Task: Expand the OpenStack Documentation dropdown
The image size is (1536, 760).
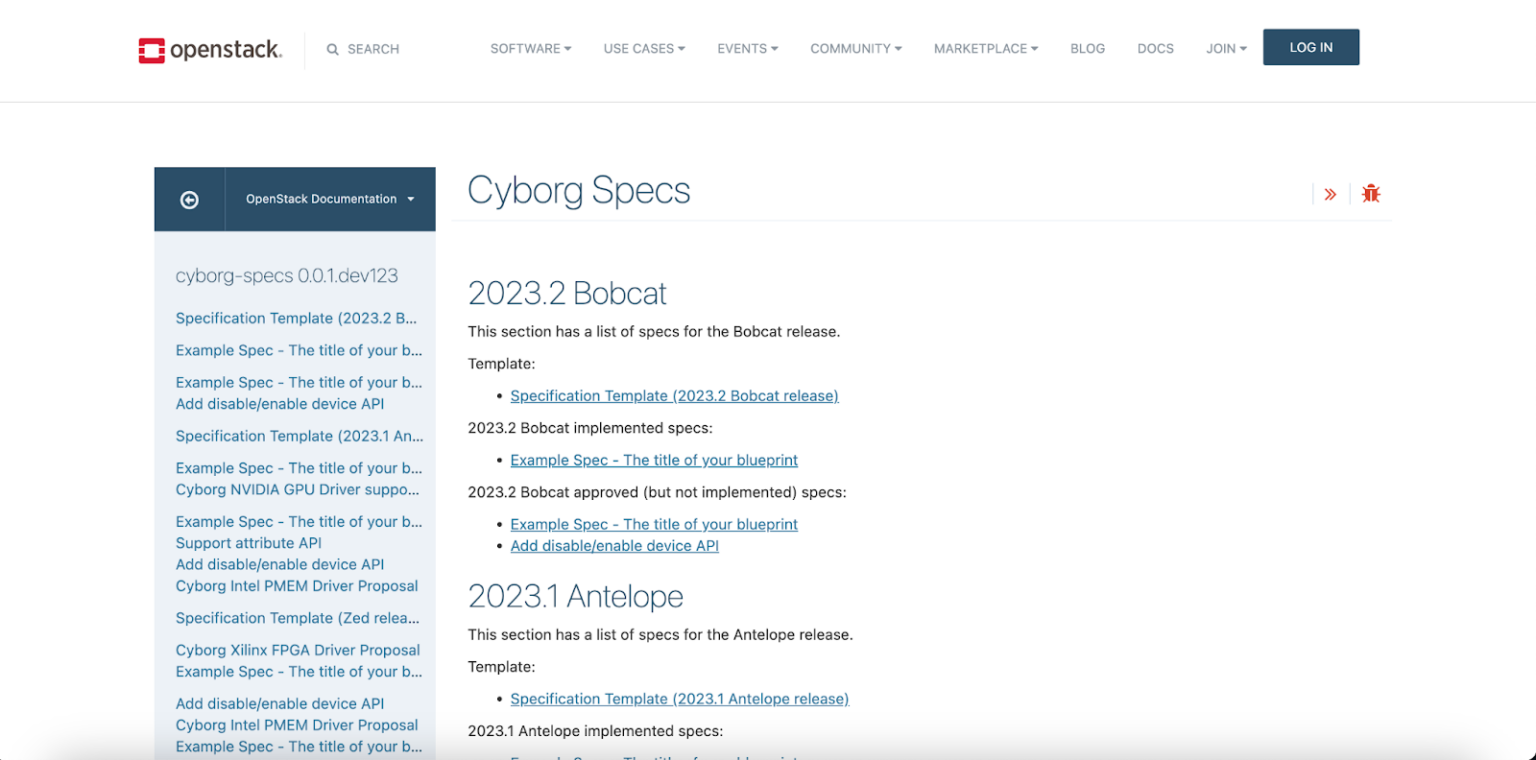Action: coord(330,199)
